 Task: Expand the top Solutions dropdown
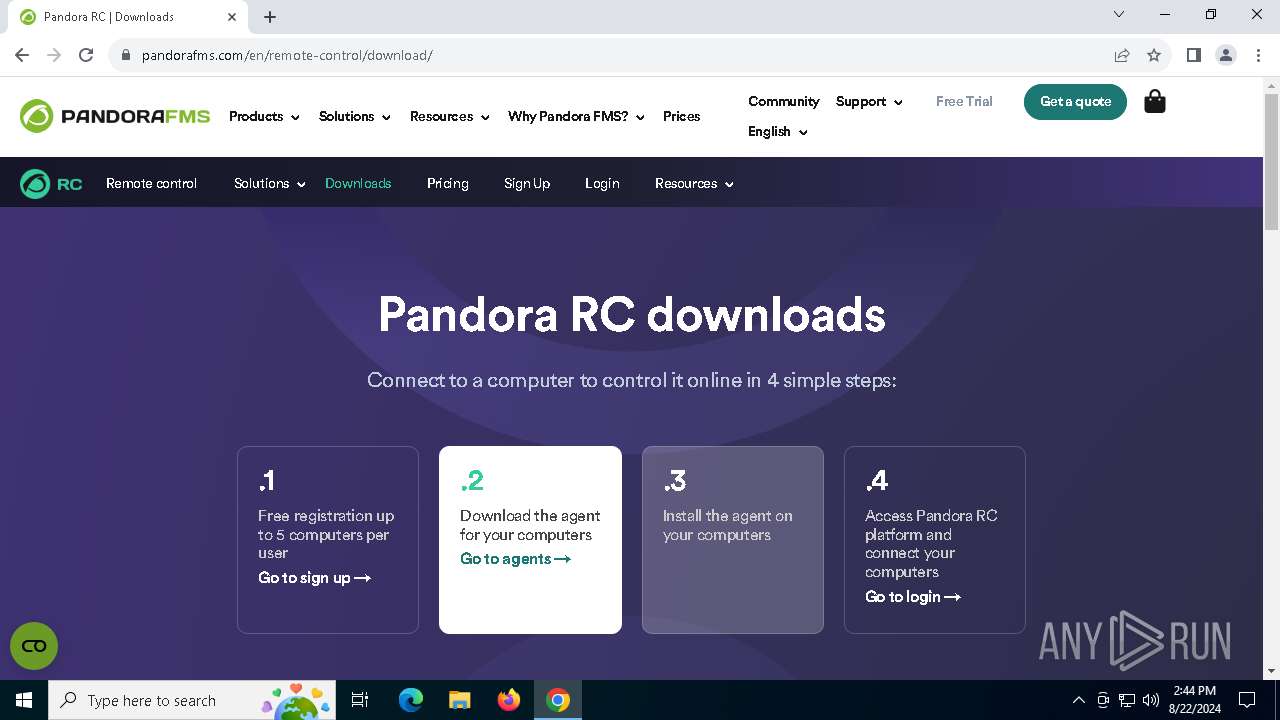pyautogui.click(x=355, y=116)
